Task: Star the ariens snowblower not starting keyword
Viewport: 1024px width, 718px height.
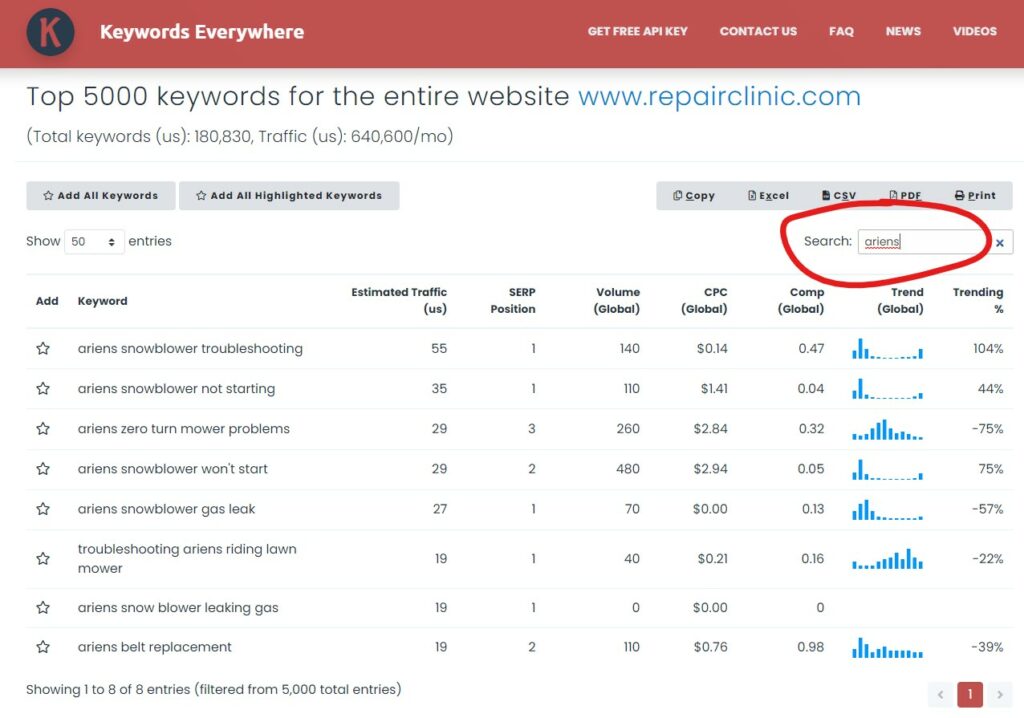Action: (43, 389)
